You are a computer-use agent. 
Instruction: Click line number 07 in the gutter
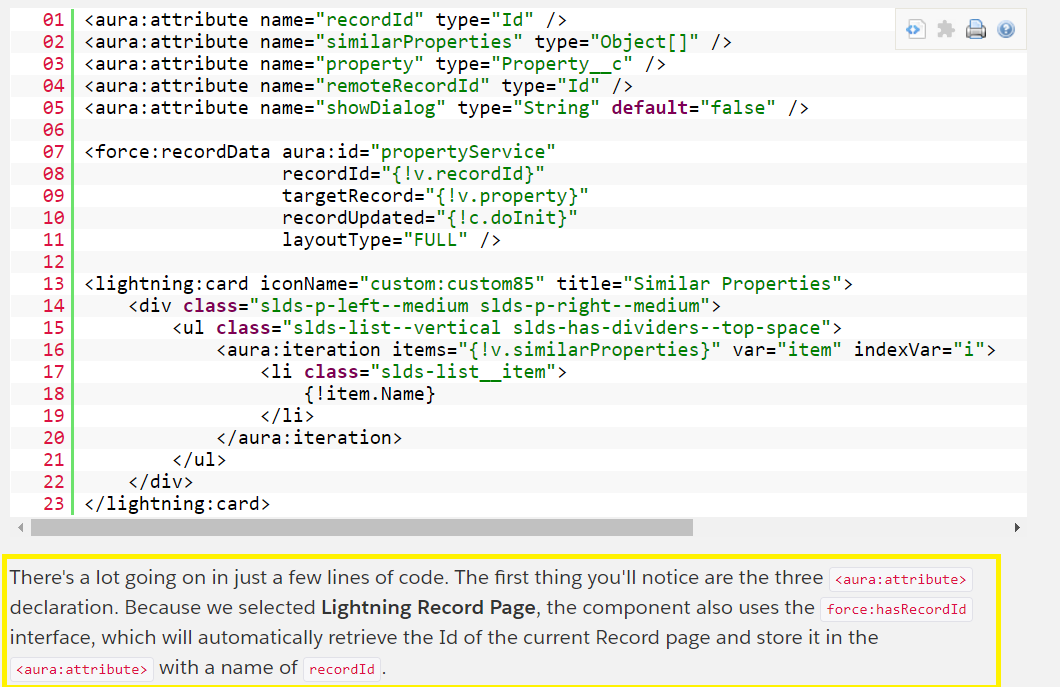pos(53,151)
